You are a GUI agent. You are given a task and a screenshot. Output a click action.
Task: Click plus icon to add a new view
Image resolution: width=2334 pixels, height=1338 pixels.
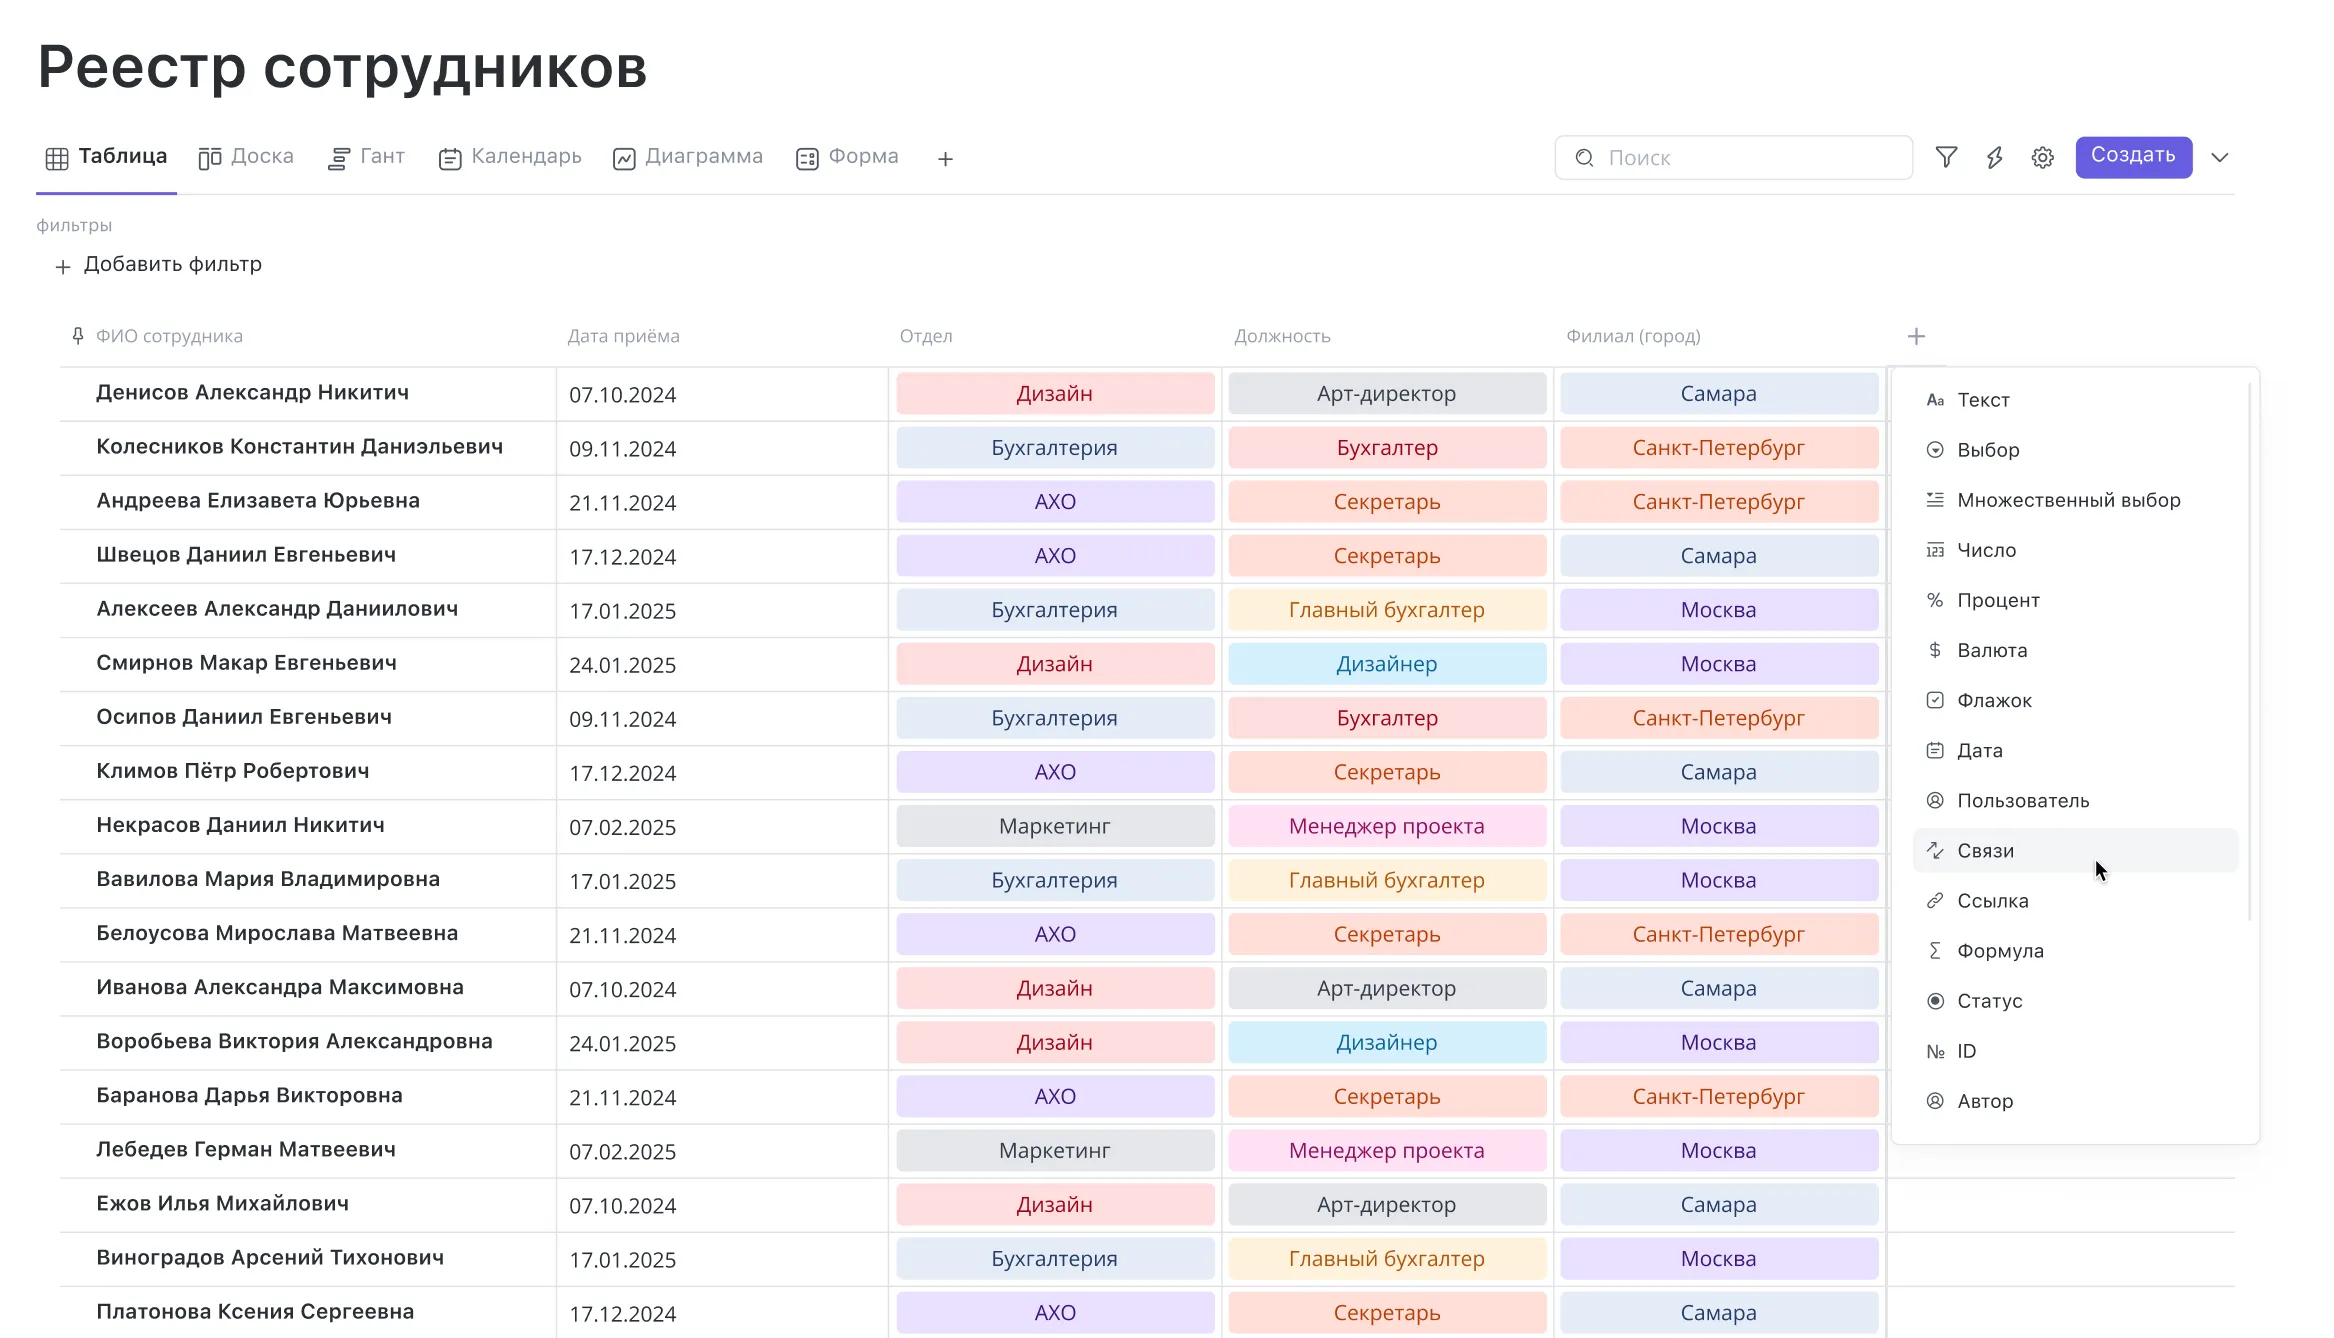pos(945,159)
